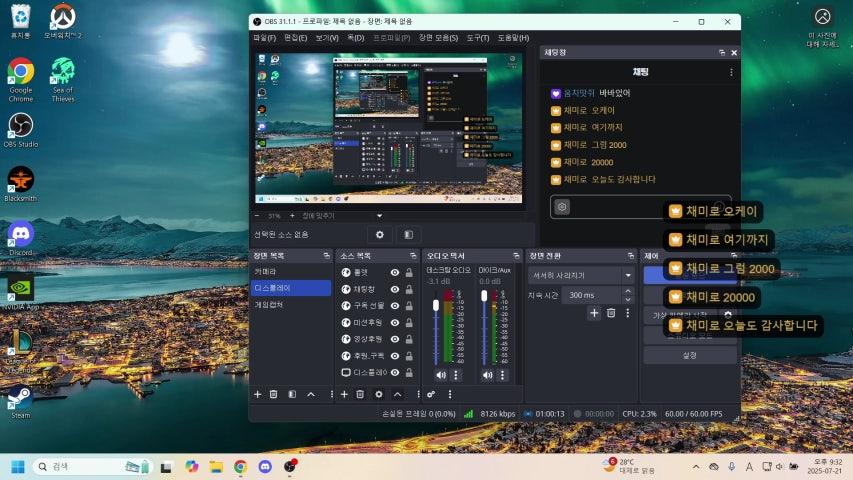Click the 300 ms duration field
Viewport: 853px width, 480px height.
coord(593,295)
